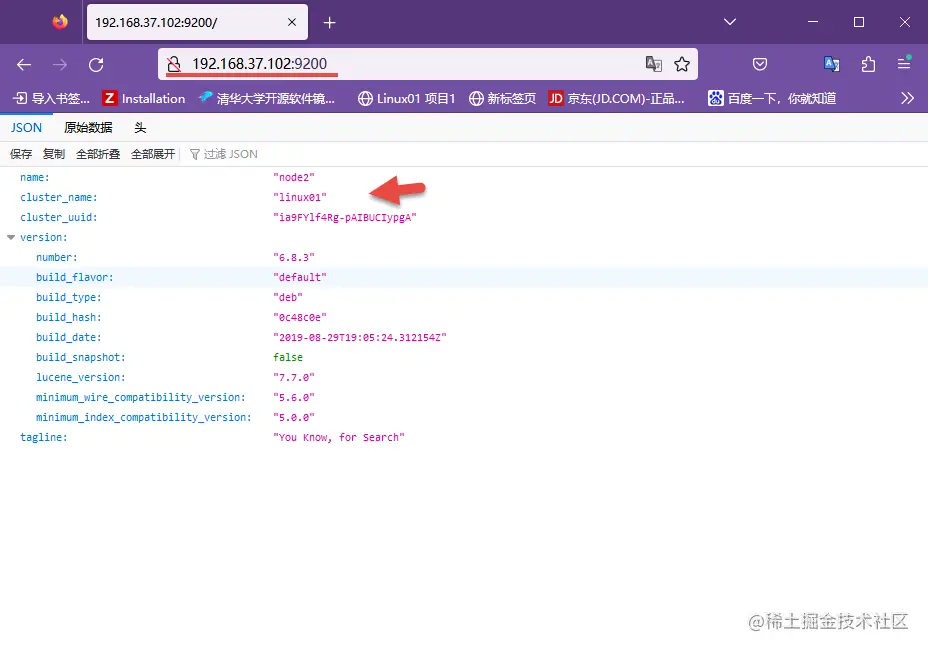Click the "5.0.0" value
This screenshot has width=928, height=651.
point(294,417)
